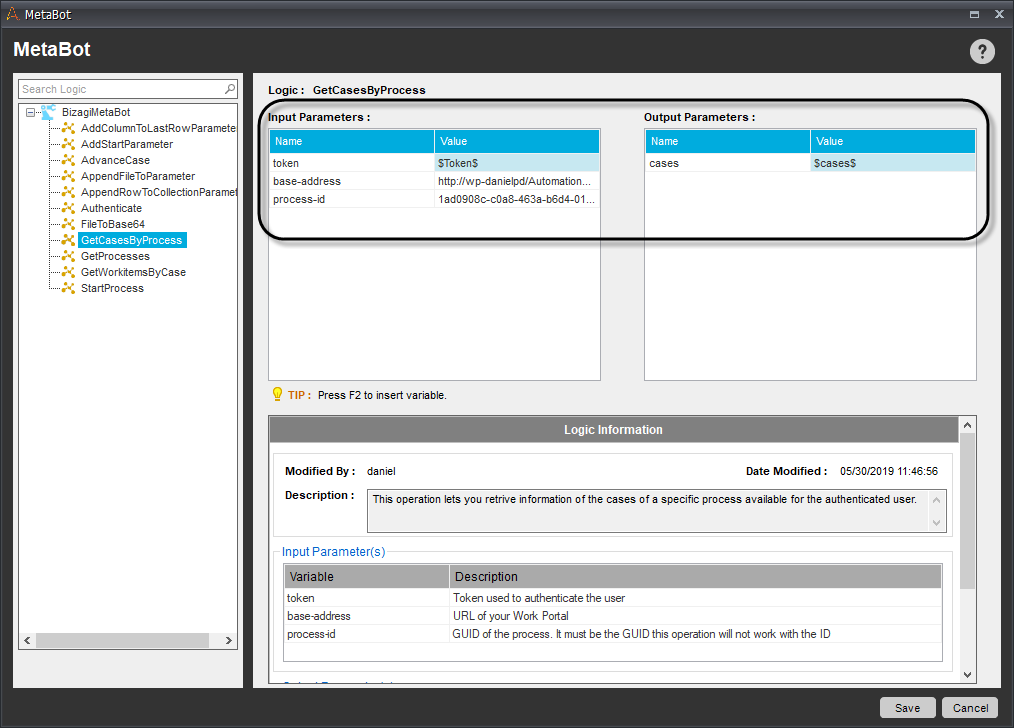1014x728 pixels.
Task: Select FileToBase64 logic item
Action: [x=113, y=224]
